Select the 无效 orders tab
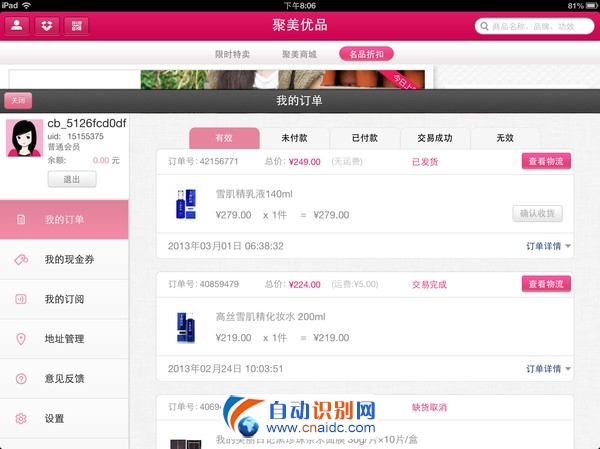600x449 pixels. coord(505,138)
